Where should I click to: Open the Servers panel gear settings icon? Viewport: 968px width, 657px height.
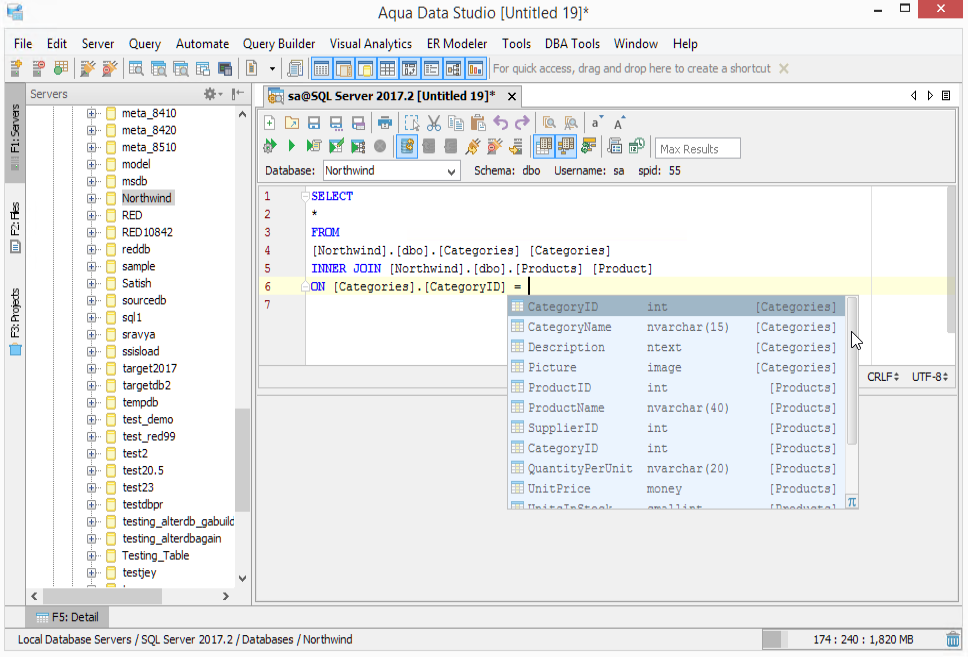pyautogui.click(x=212, y=94)
